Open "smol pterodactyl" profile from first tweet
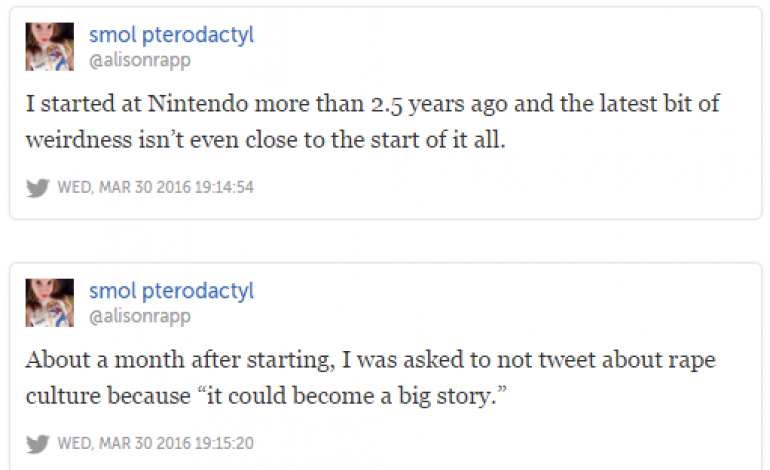Screen dimensions: 770x470 pos(171,35)
